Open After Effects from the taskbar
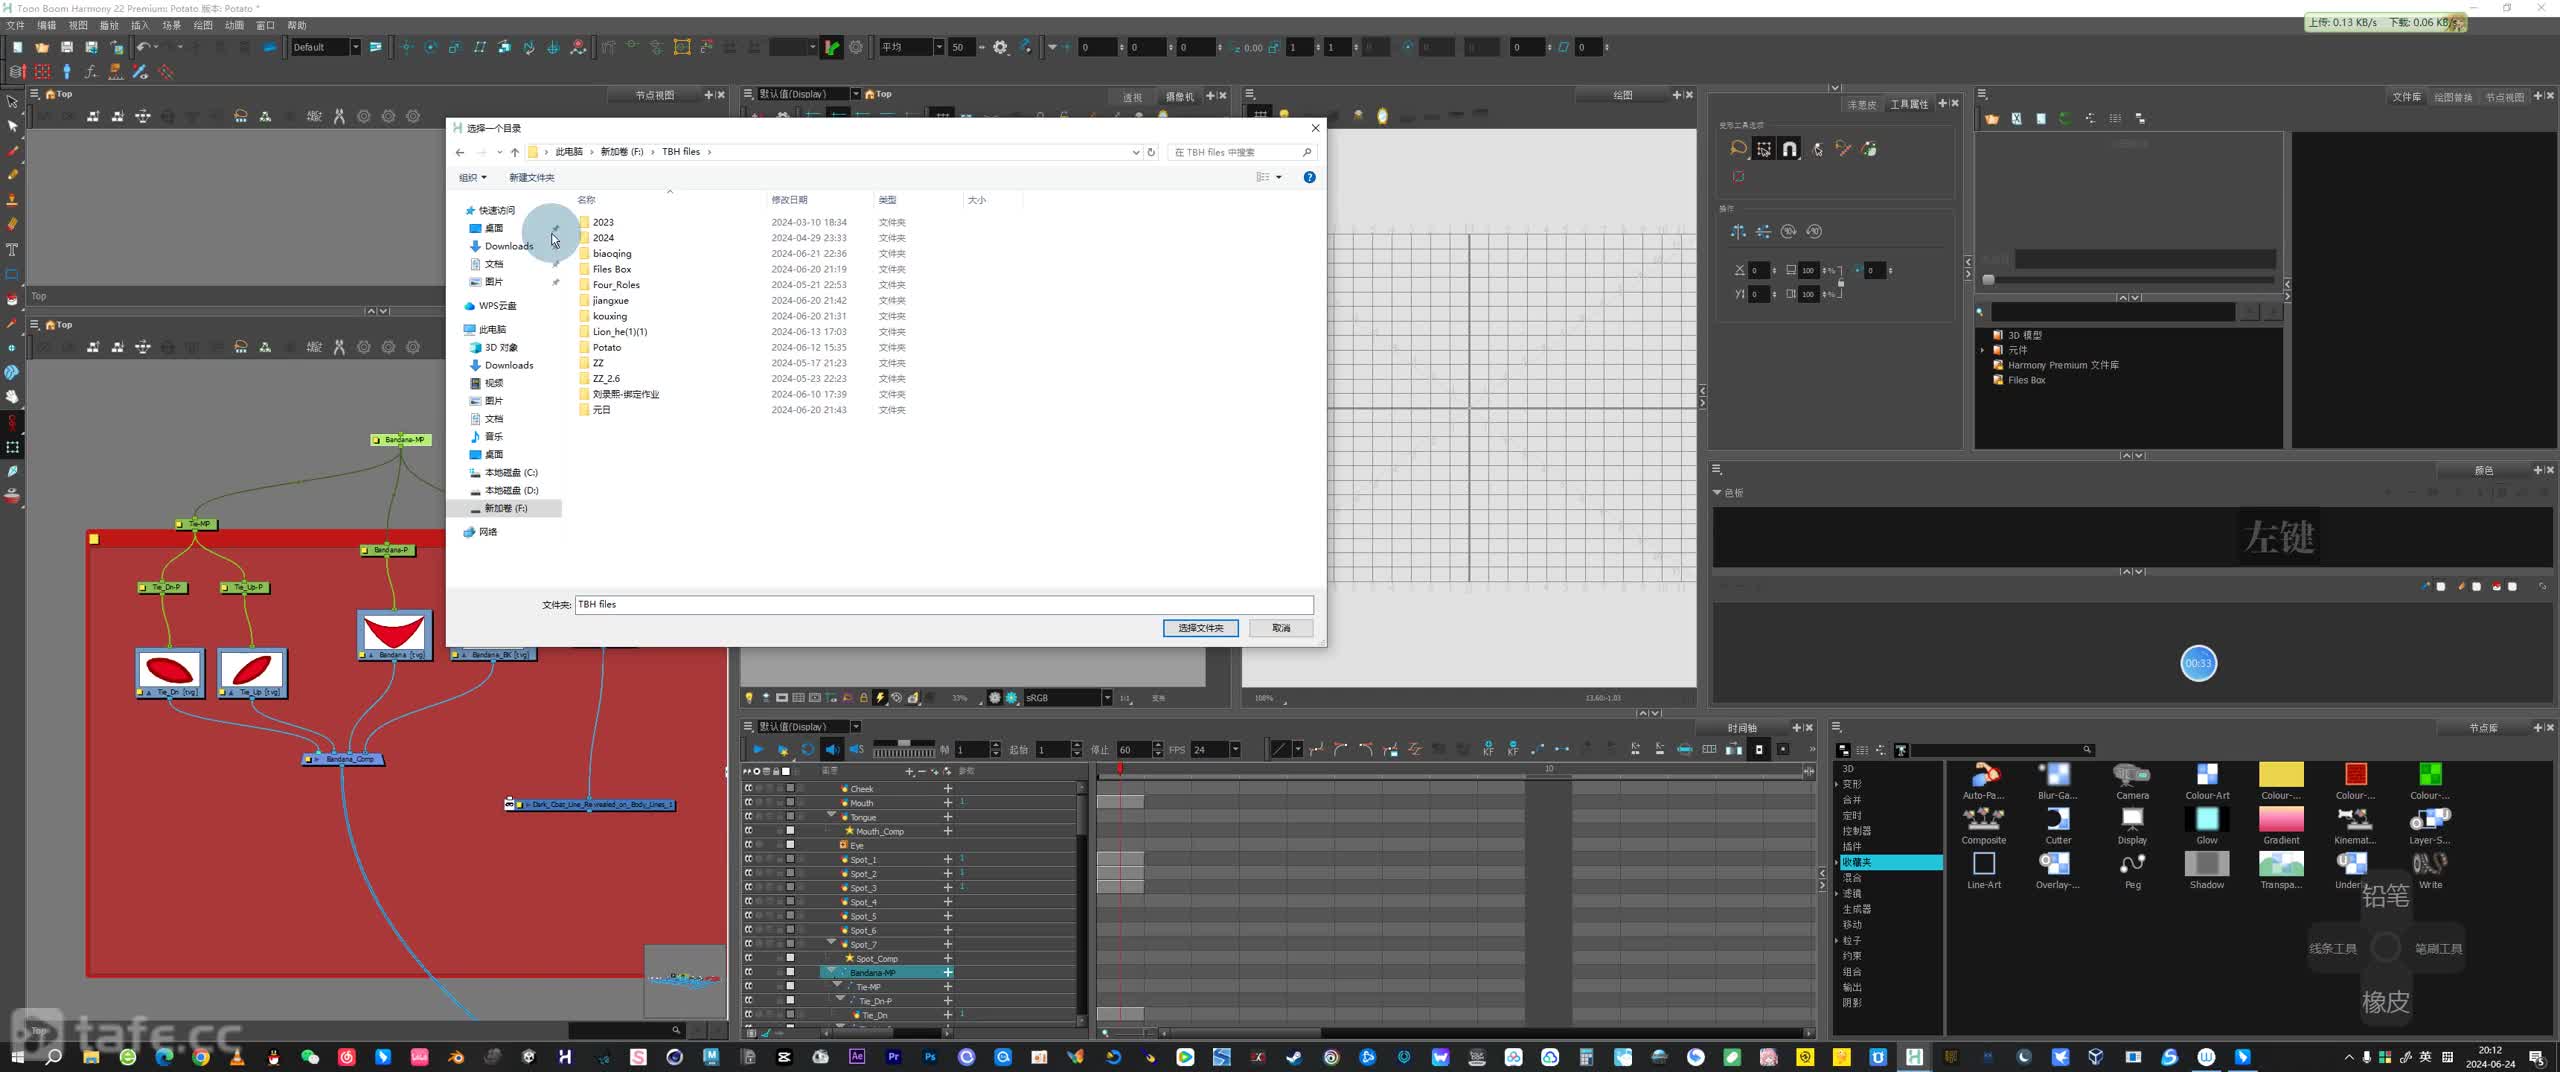This screenshot has height=1072, width=2560. pyautogui.click(x=857, y=1057)
